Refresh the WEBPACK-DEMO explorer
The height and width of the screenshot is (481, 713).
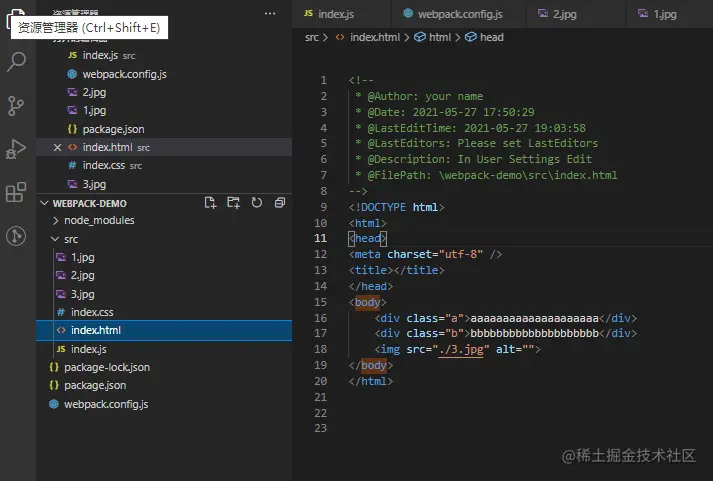point(257,203)
